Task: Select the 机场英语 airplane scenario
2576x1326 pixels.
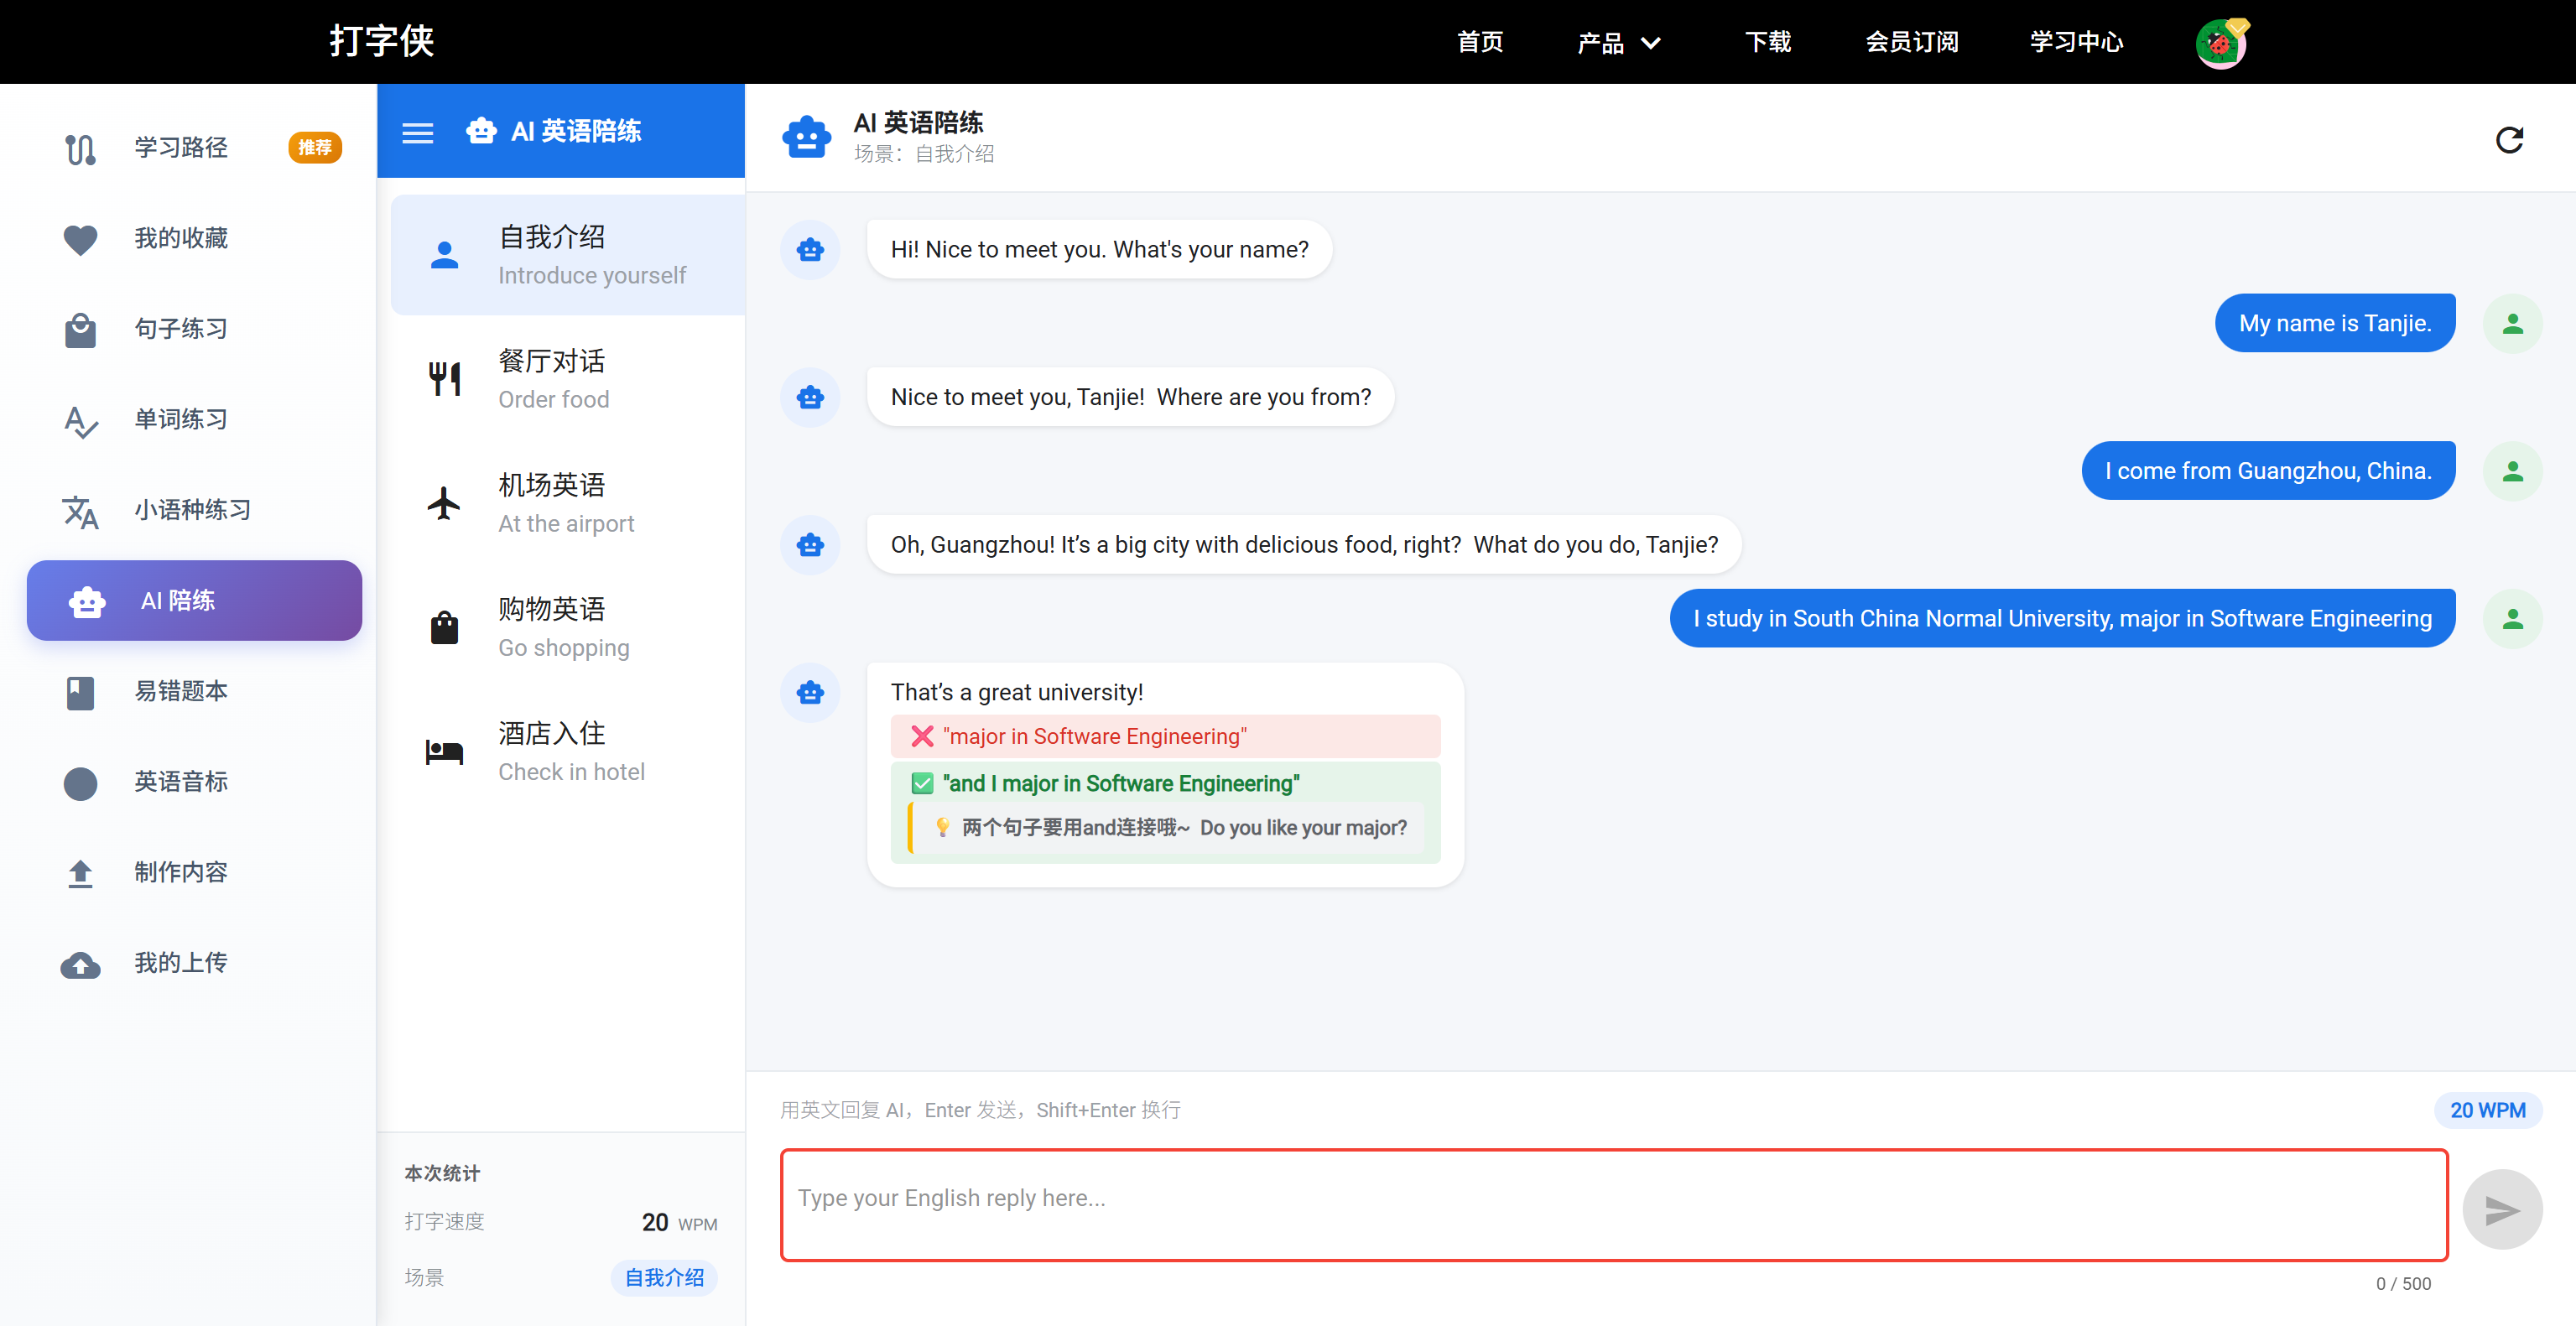Action: tap(567, 503)
